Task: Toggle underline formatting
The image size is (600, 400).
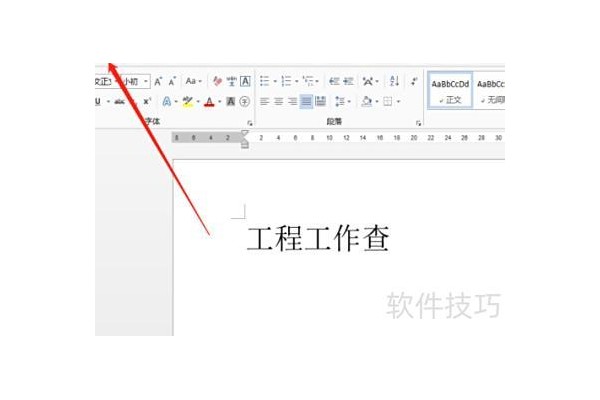Action: (x=98, y=101)
